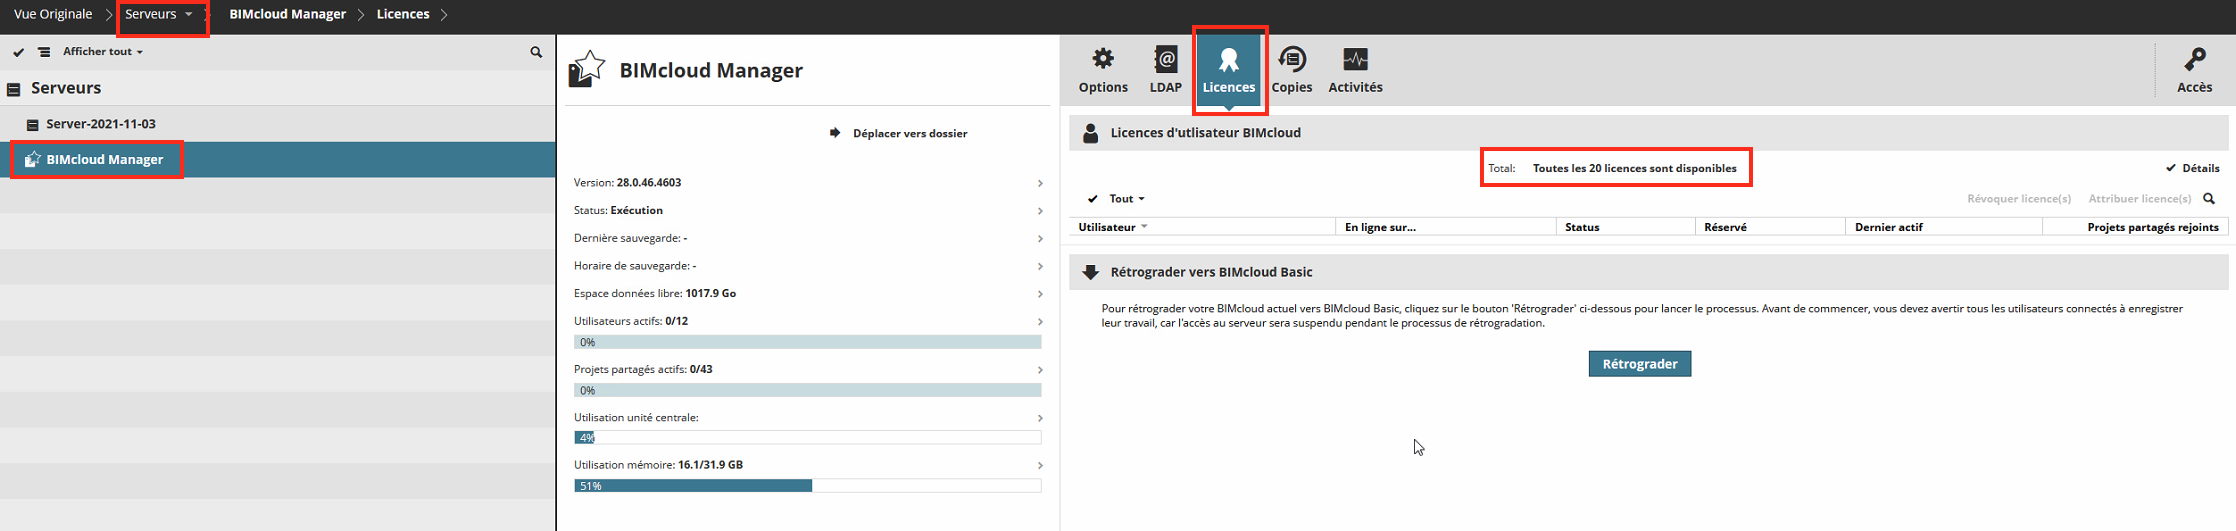Click the list view icon beside Afficher tout

click(x=44, y=52)
